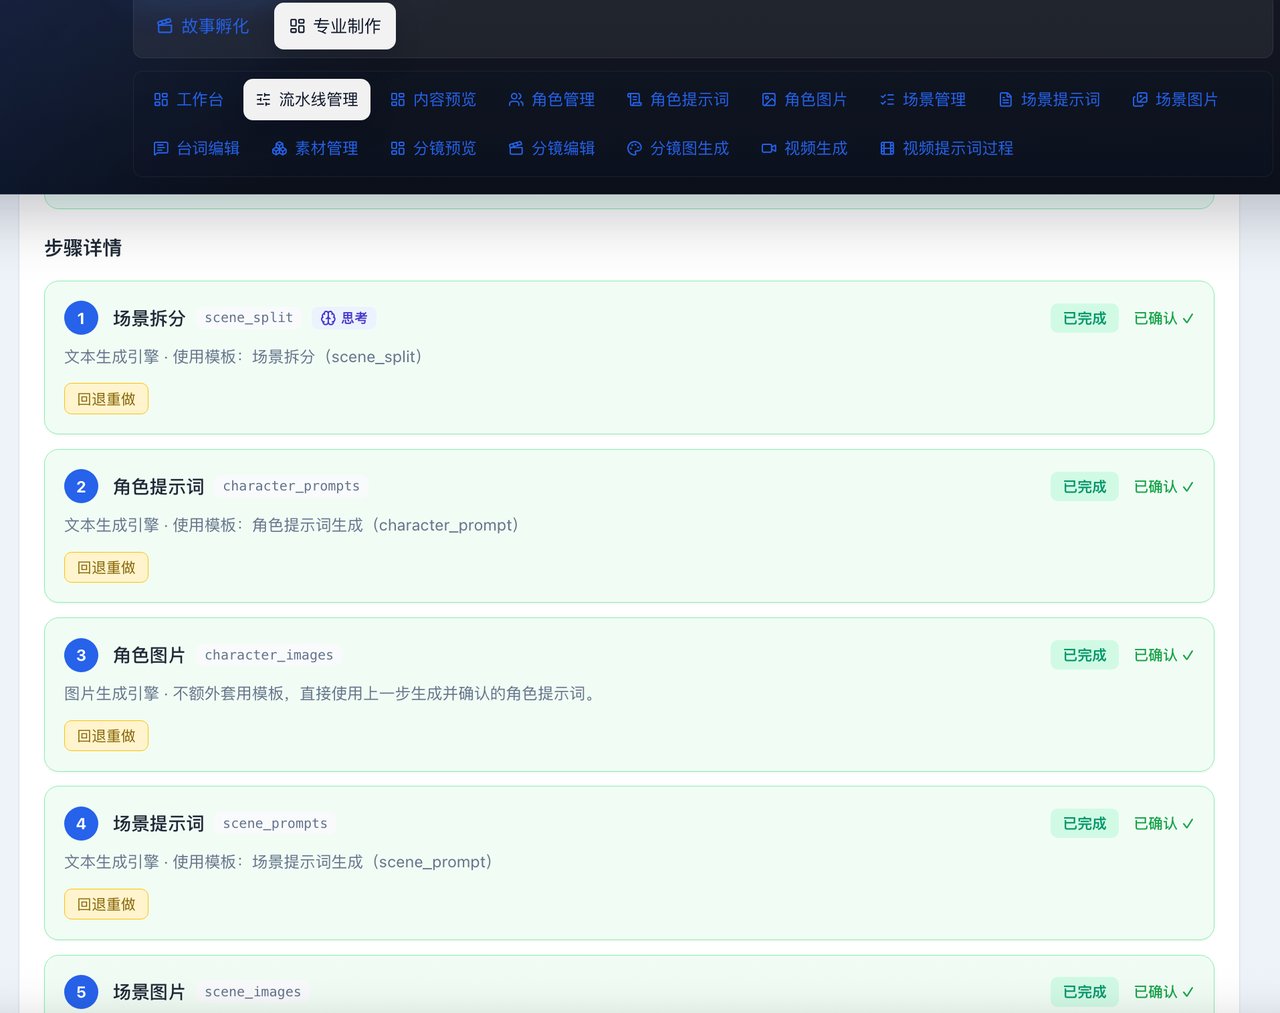Click the 角色提示词 nav icon
This screenshot has height=1013, width=1280.
tap(634, 100)
